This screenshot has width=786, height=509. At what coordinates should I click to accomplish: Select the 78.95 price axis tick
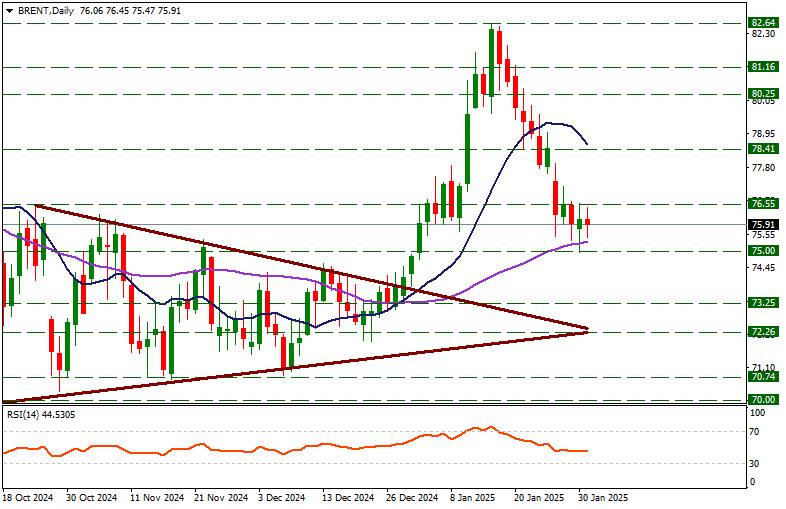(763, 134)
